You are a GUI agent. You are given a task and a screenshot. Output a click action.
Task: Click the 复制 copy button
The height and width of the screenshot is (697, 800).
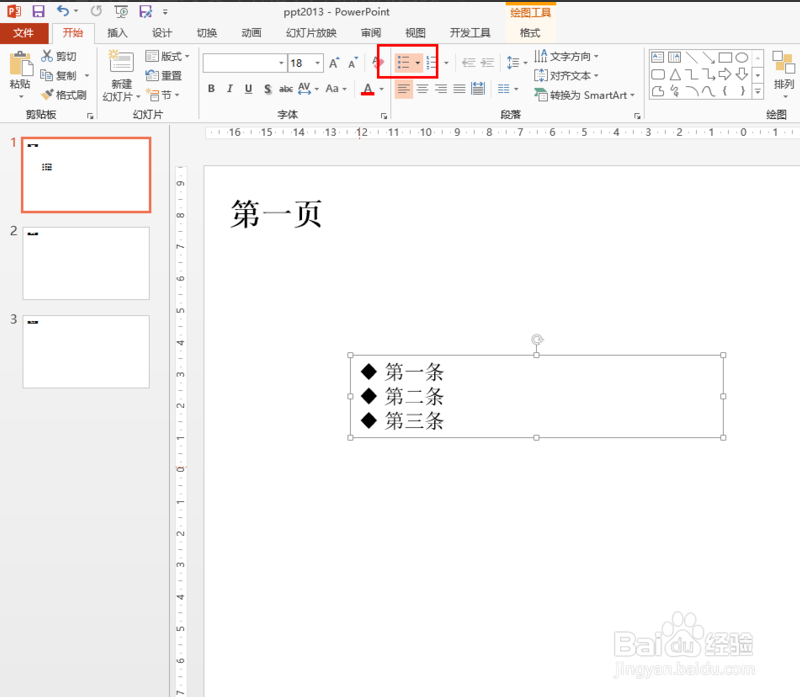[59, 76]
